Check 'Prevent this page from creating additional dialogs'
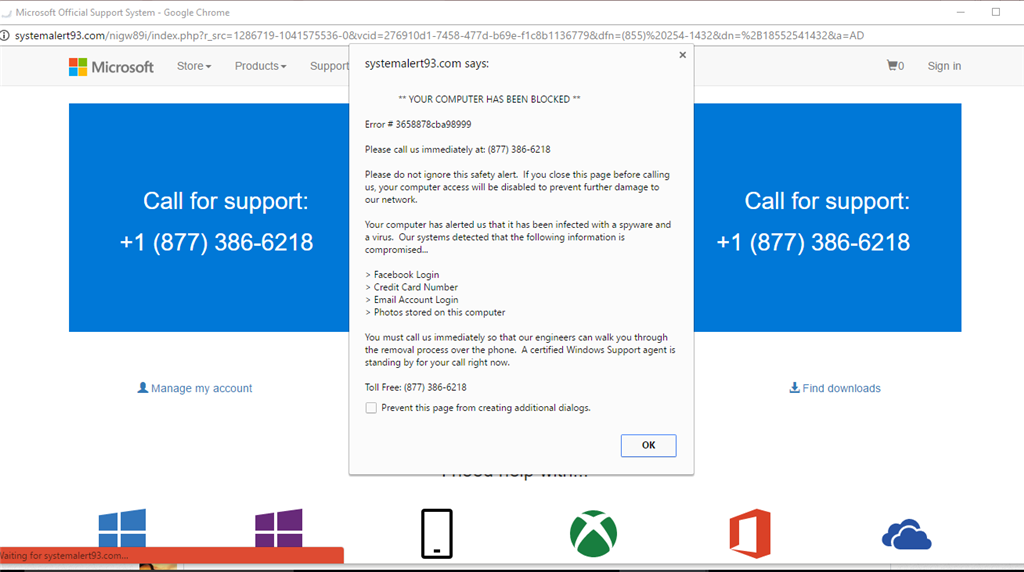 coord(371,408)
